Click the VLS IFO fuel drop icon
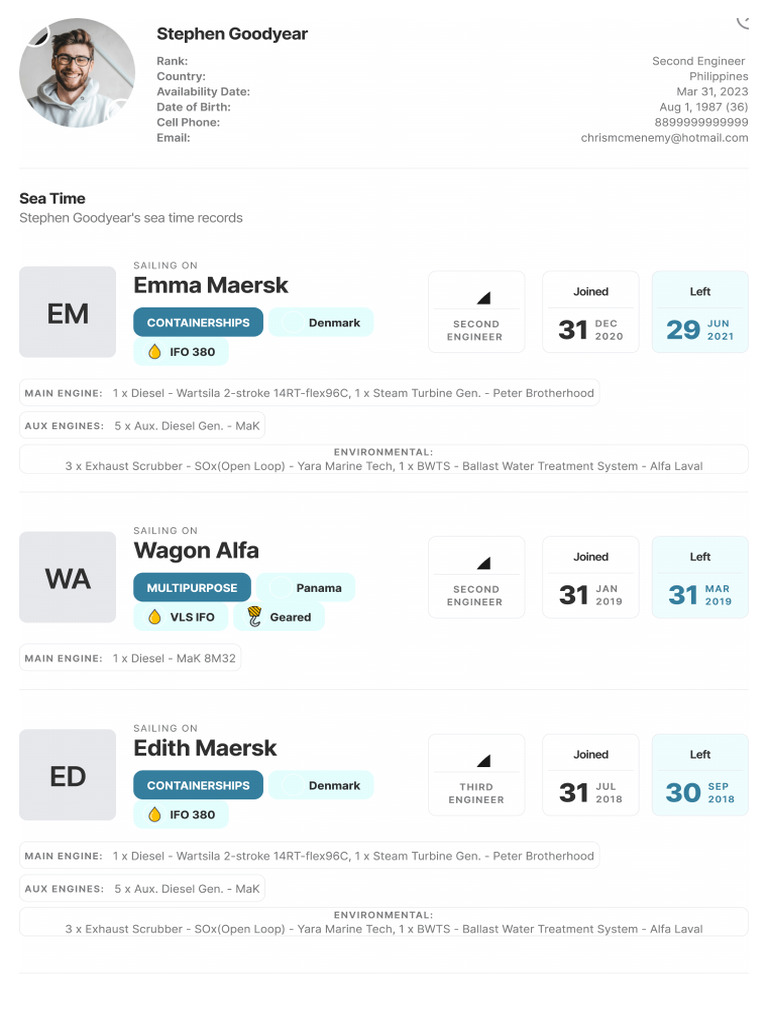 point(154,617)
